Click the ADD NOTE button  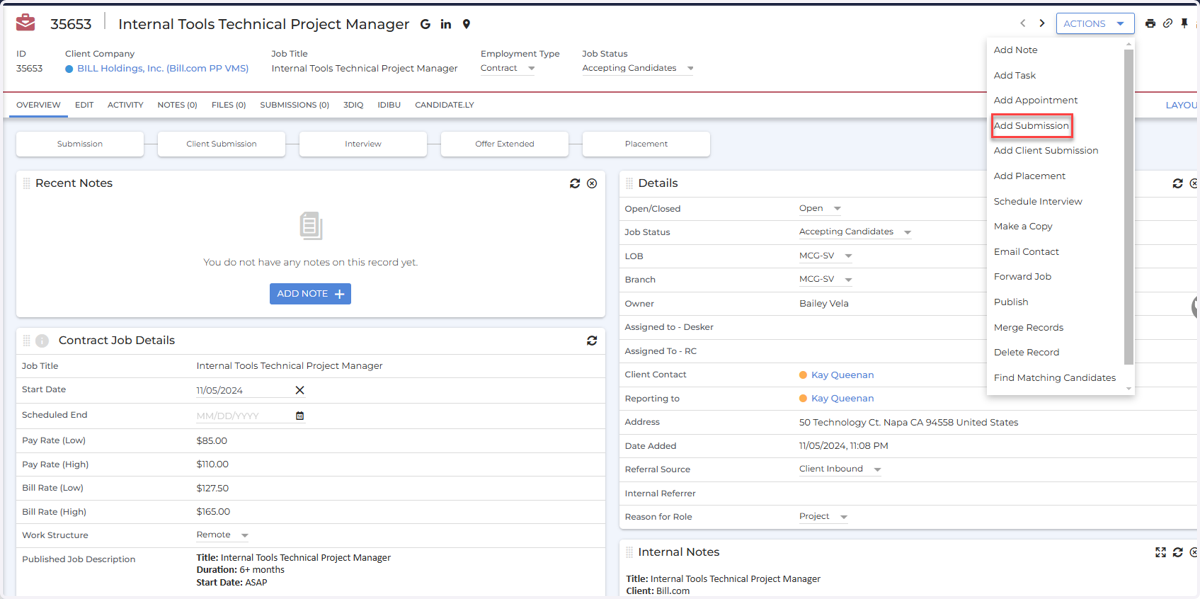[x=310, y=294]
